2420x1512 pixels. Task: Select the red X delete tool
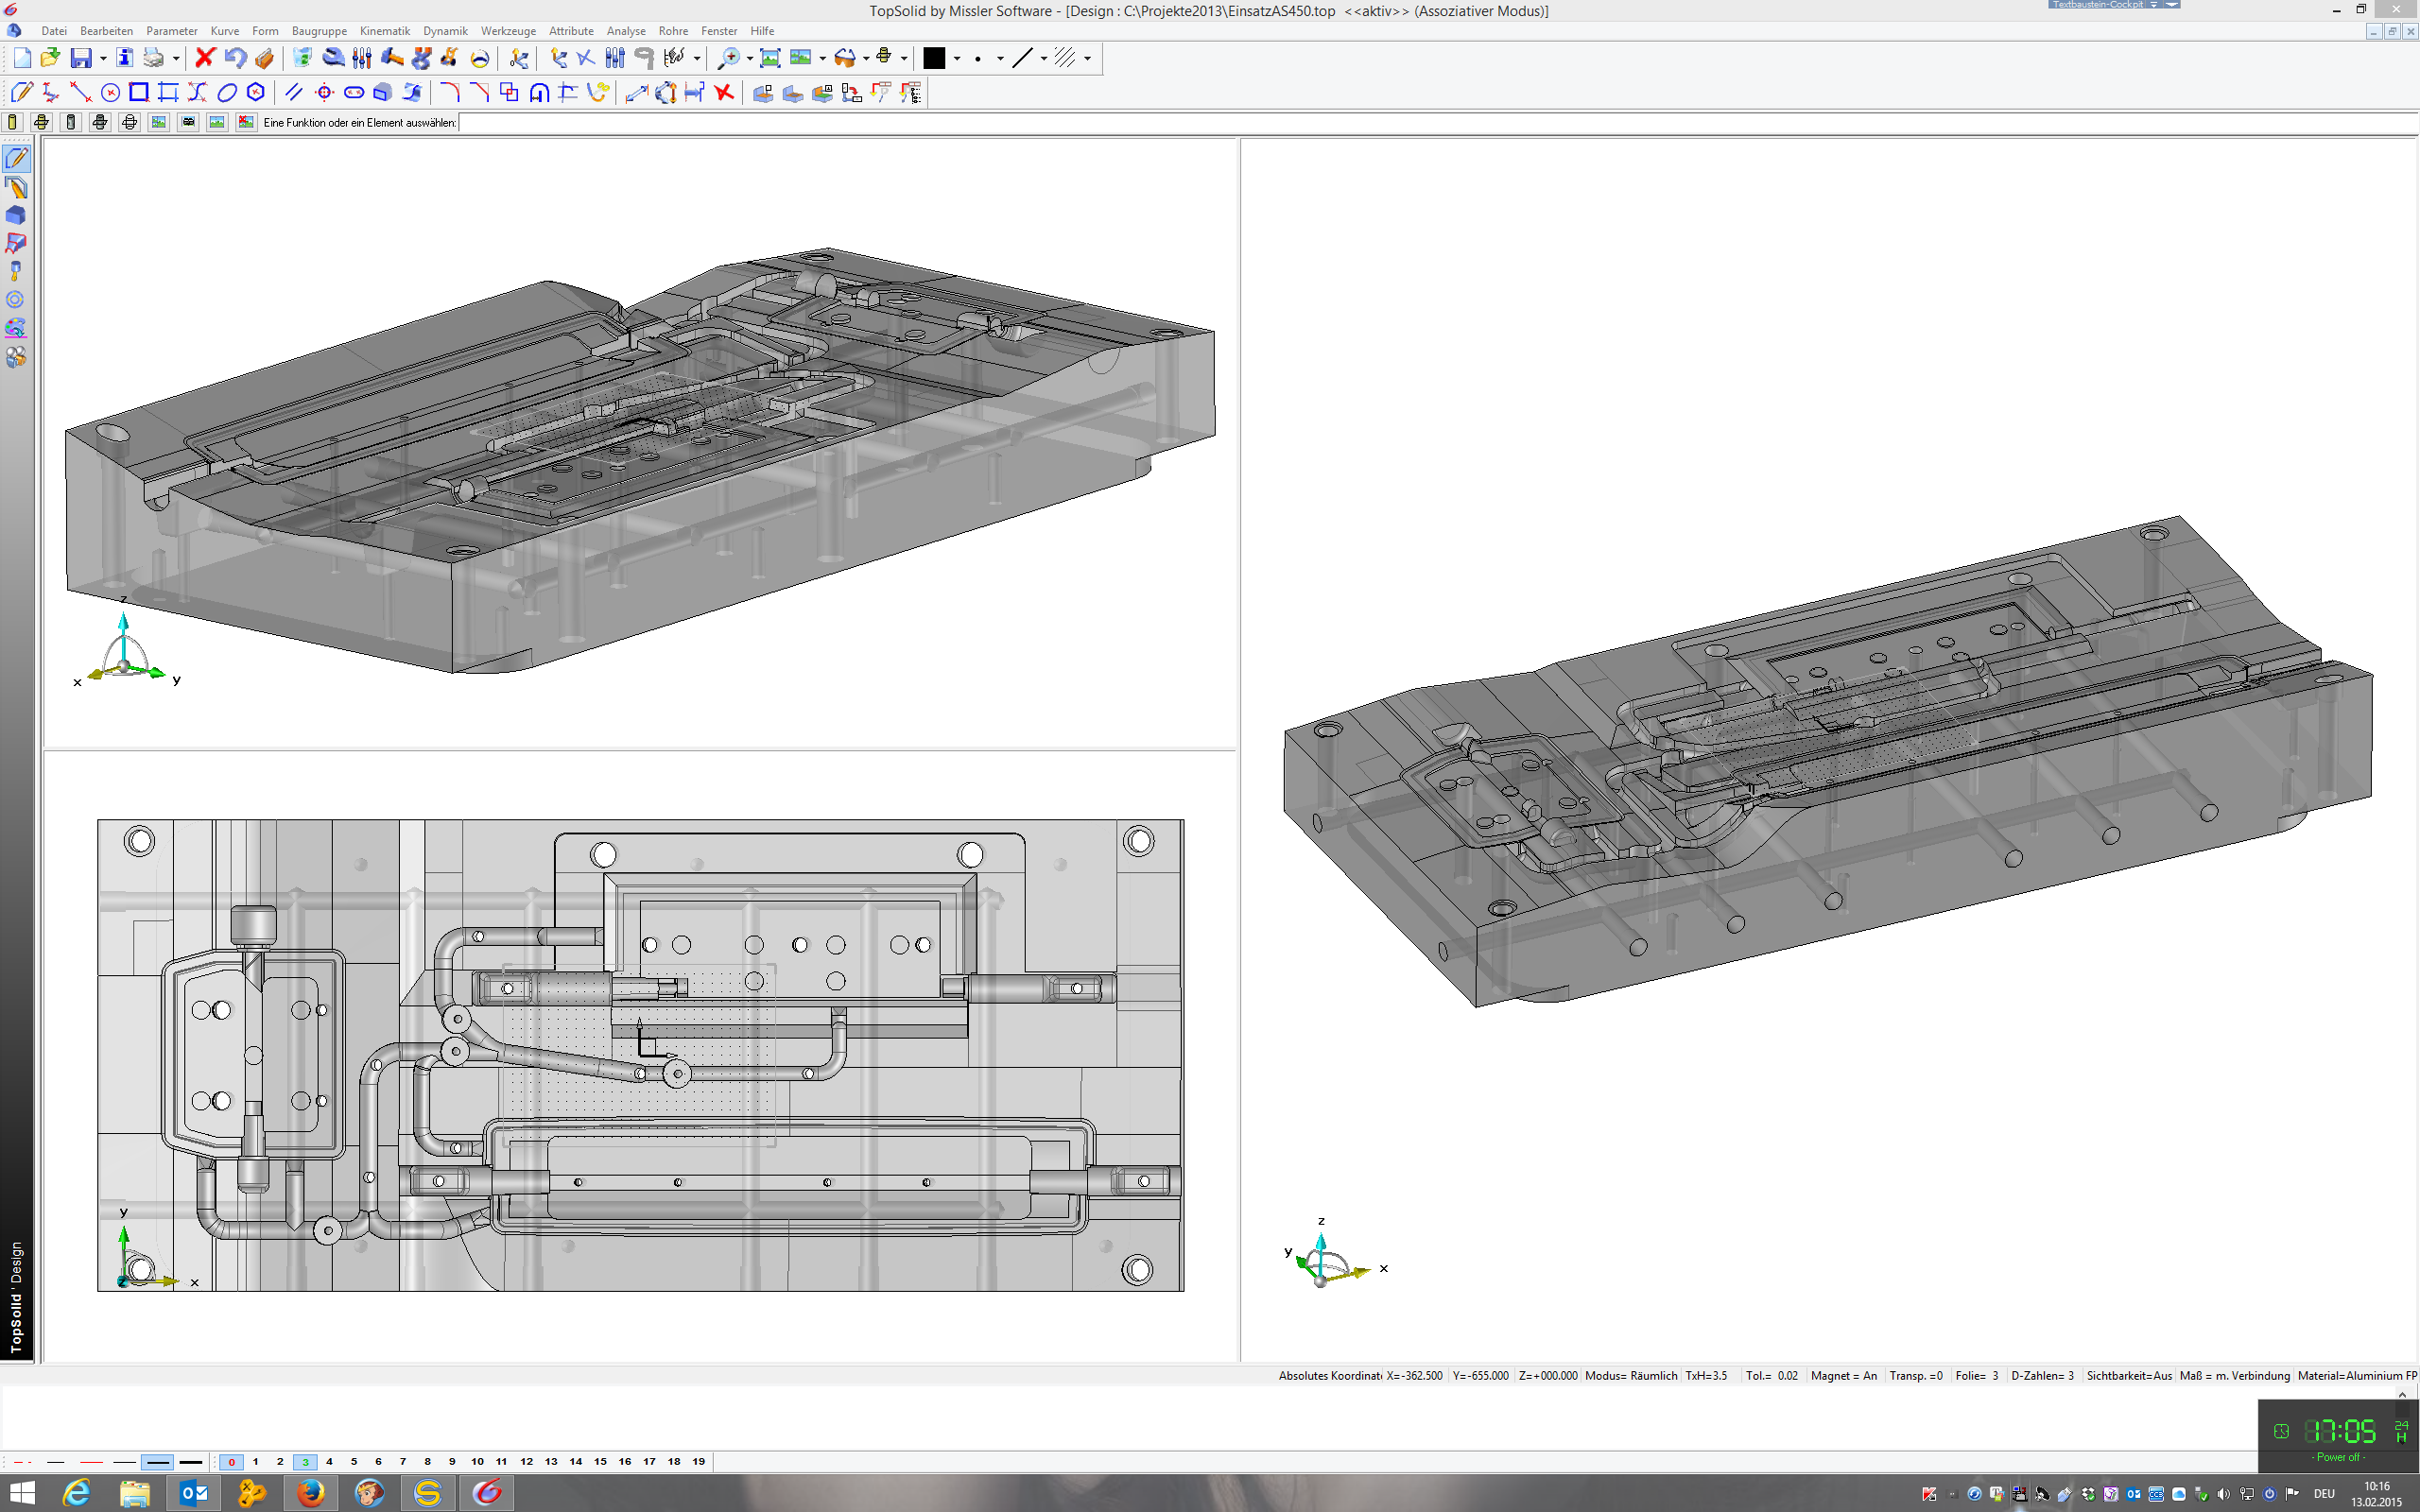[205, 58]
